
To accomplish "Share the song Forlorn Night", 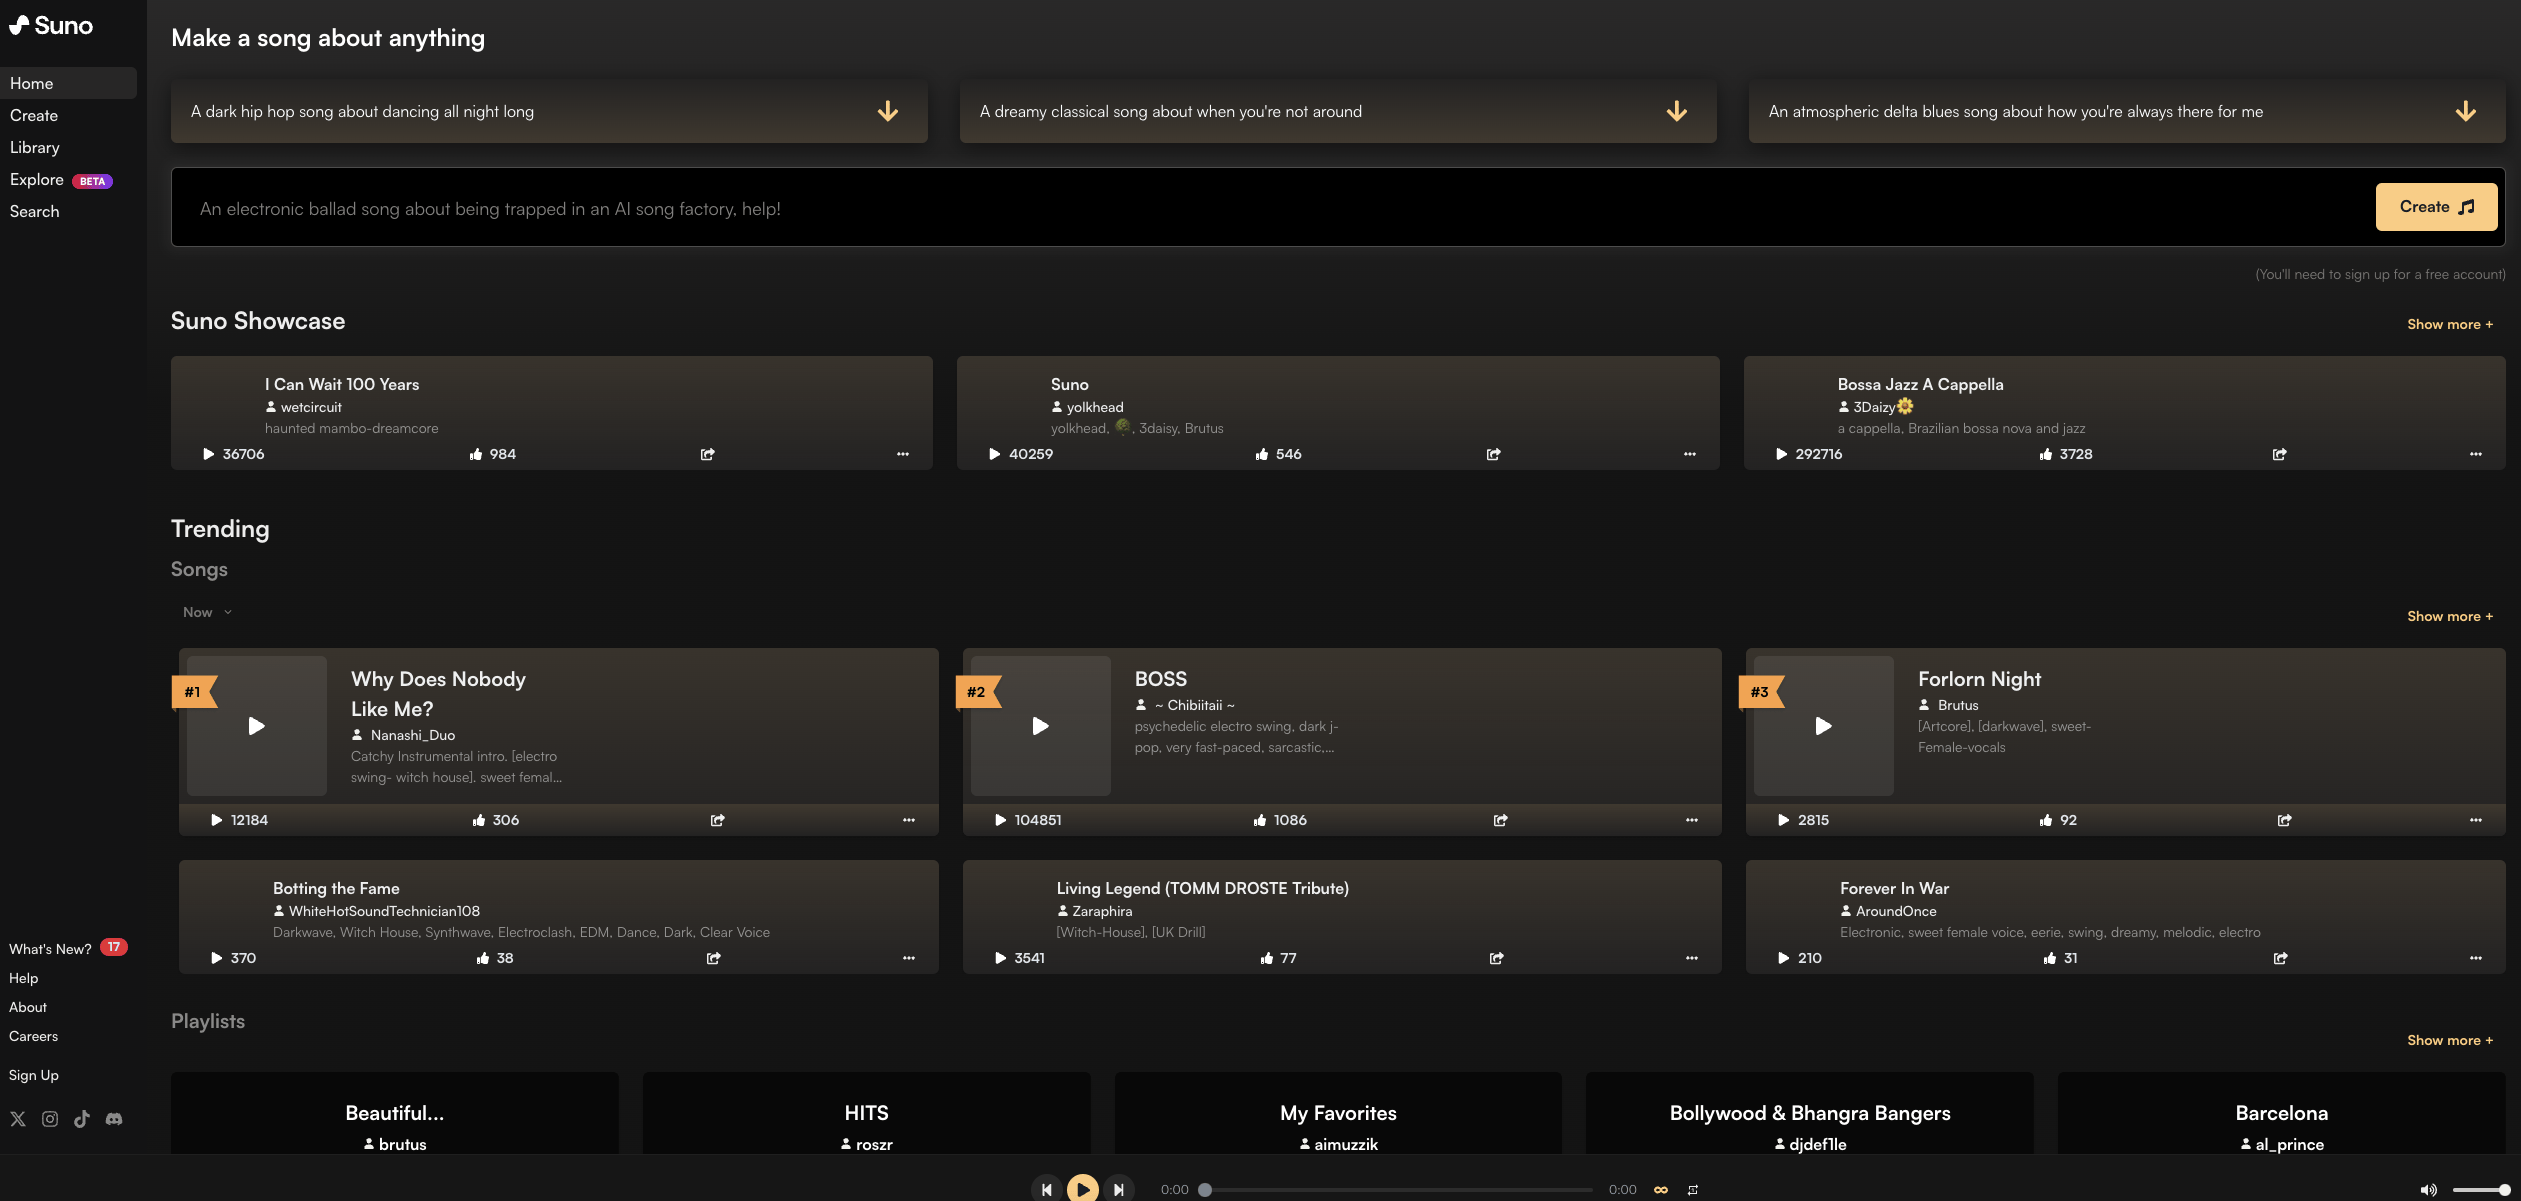I will (x=2285, y=820).
